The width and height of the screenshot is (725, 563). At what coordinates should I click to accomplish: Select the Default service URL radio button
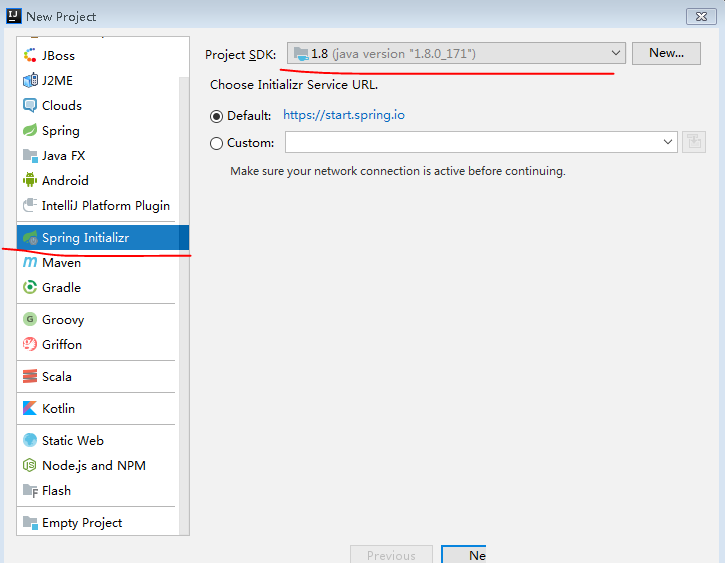217,116
